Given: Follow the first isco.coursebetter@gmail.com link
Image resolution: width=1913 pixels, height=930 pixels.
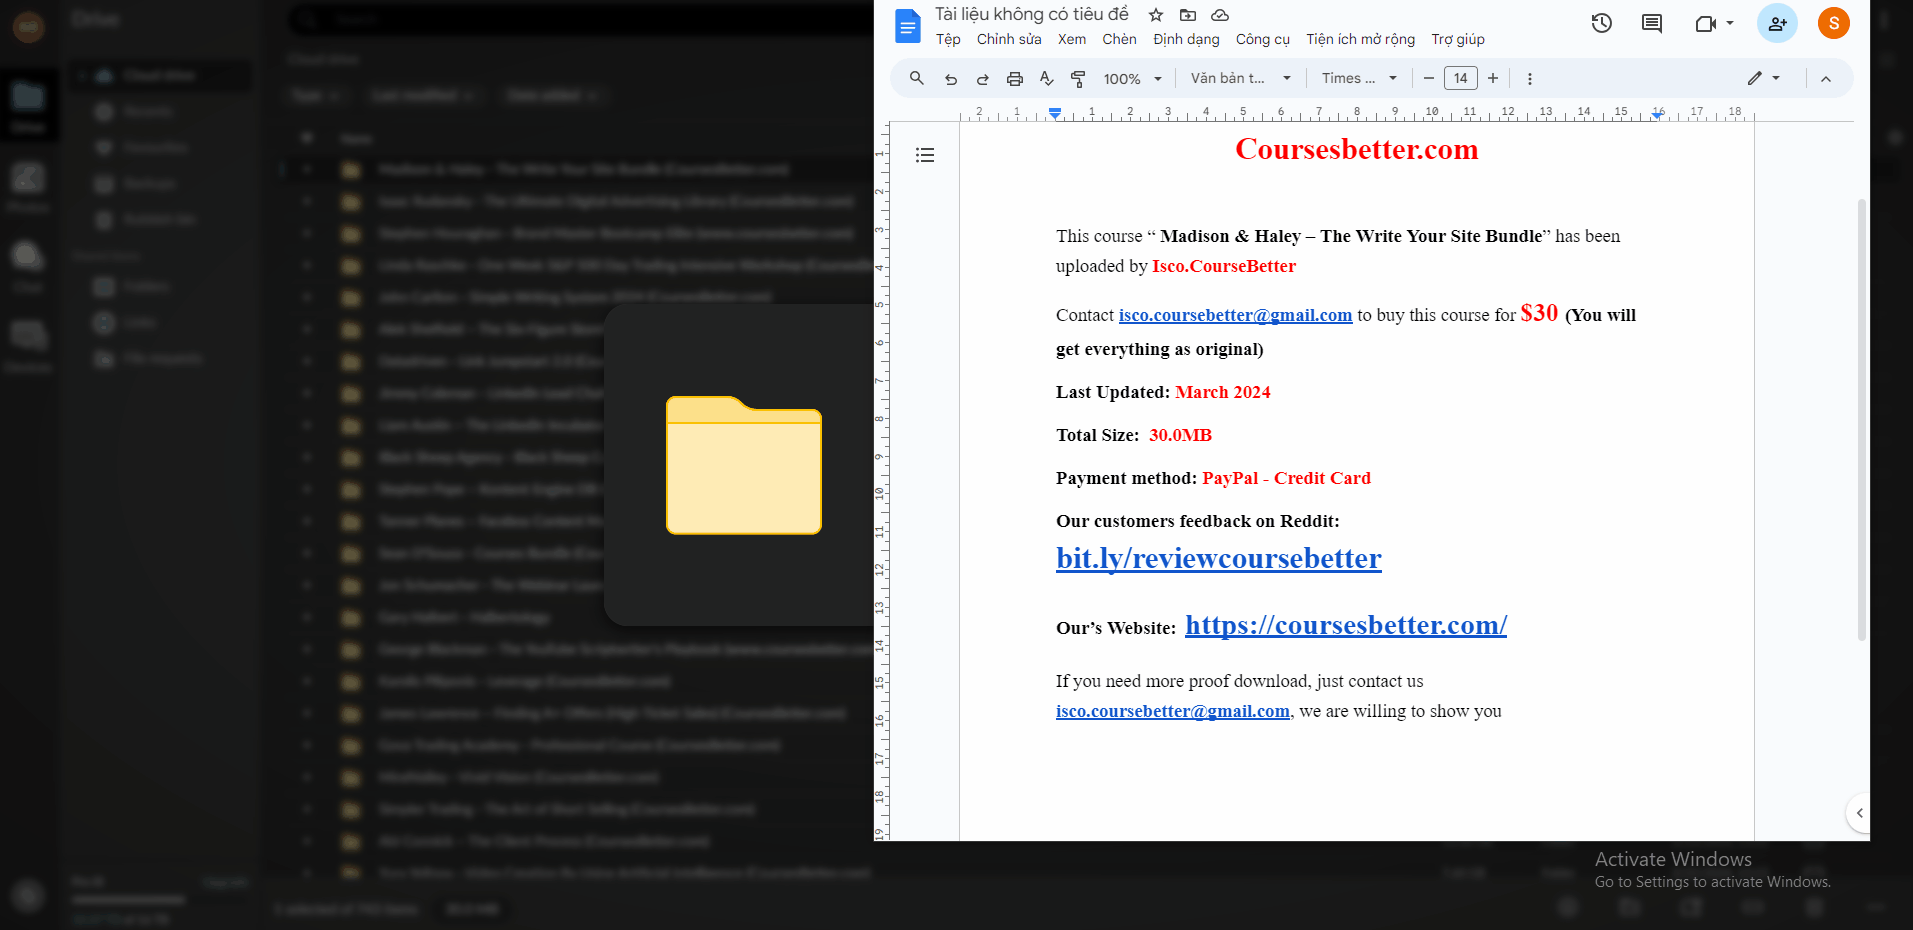Looking at the screenshot, I should tap(1235, 315).
